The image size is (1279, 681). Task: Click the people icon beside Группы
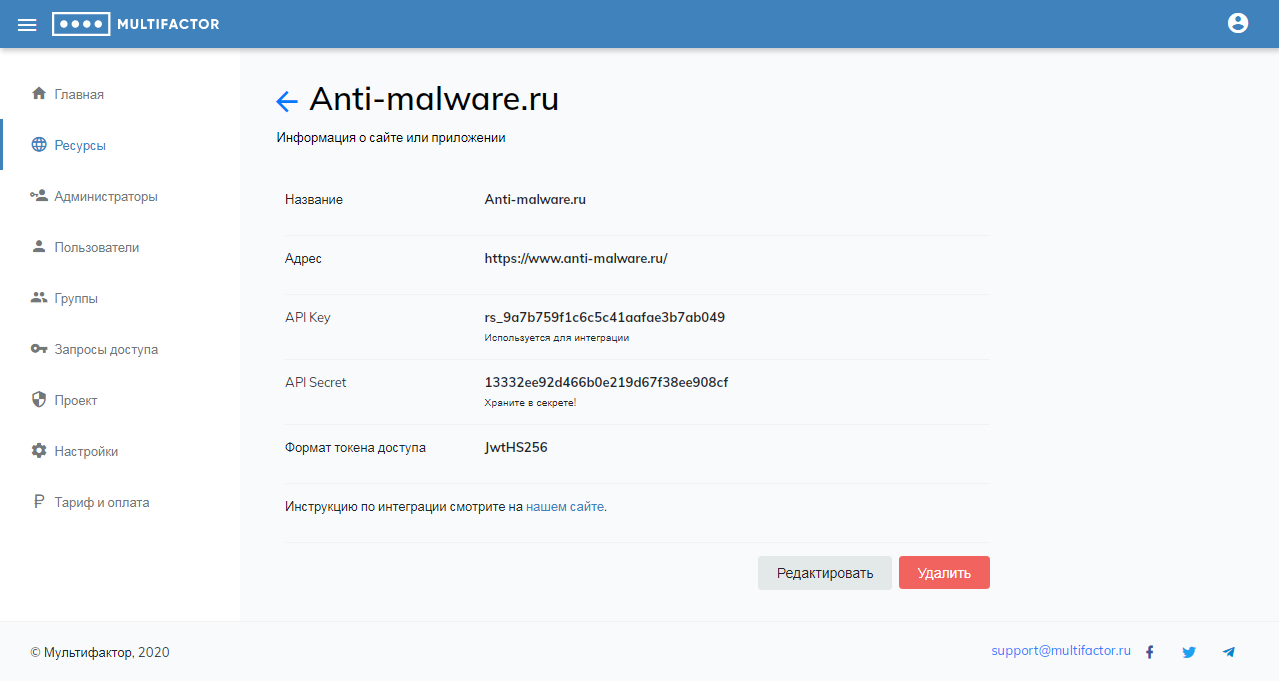coord(39,298)
